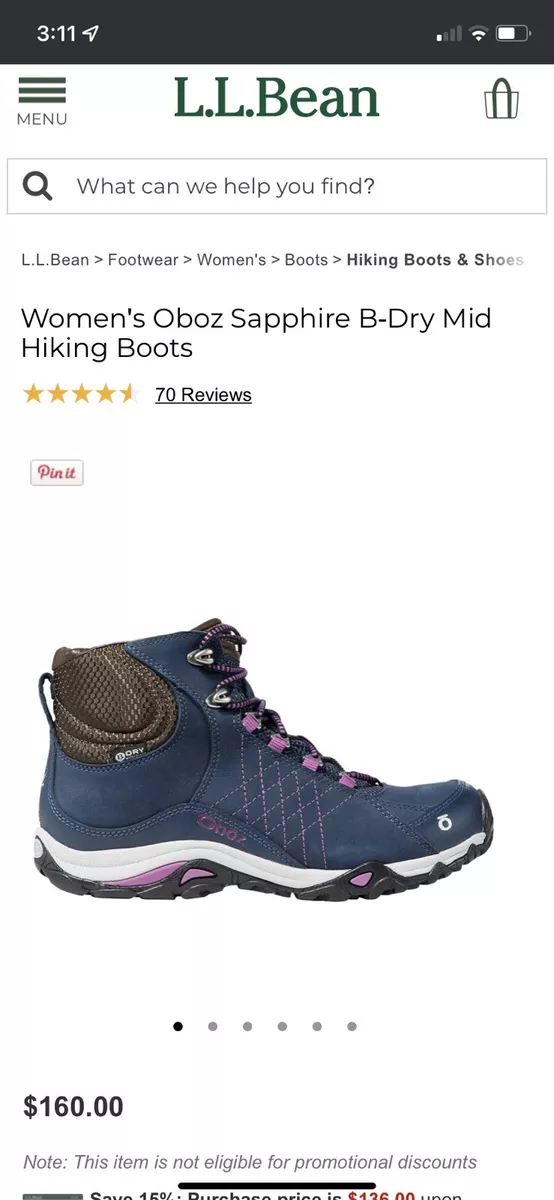
Task: Tap the search magnifier icon
Action: (38, 186)
